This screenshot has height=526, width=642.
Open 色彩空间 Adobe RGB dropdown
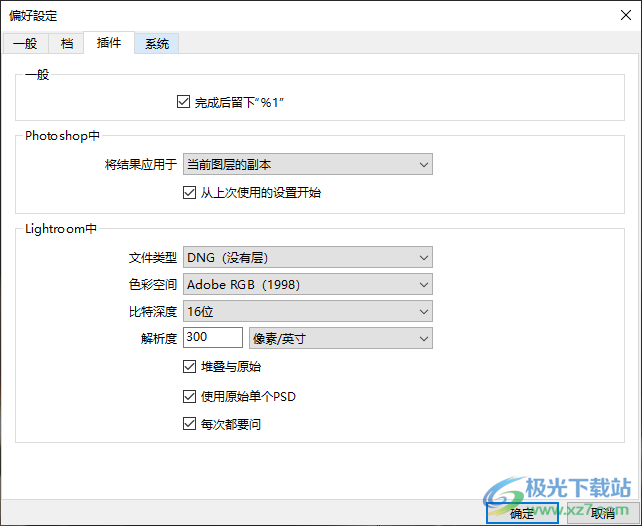pos(307,284)
